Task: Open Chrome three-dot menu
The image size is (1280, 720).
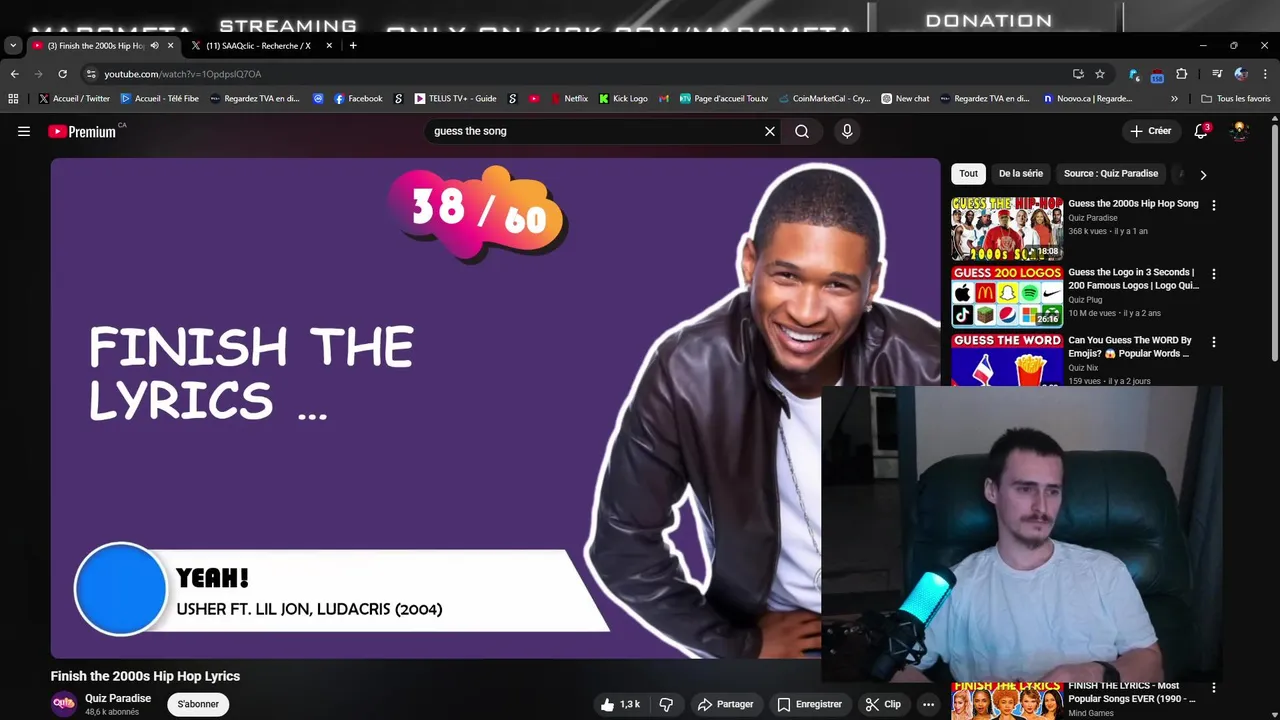Action: pyautogui.click(x=1265, y=73)
